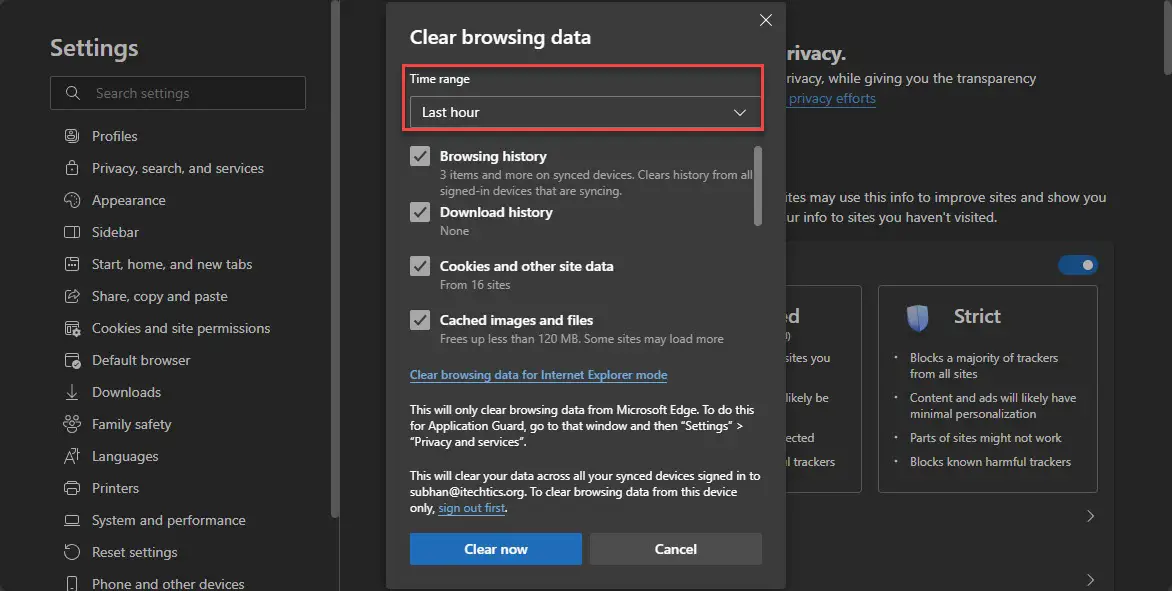
Task: Click the Time range dropdown chevron arrow
Action: point(740,112)
